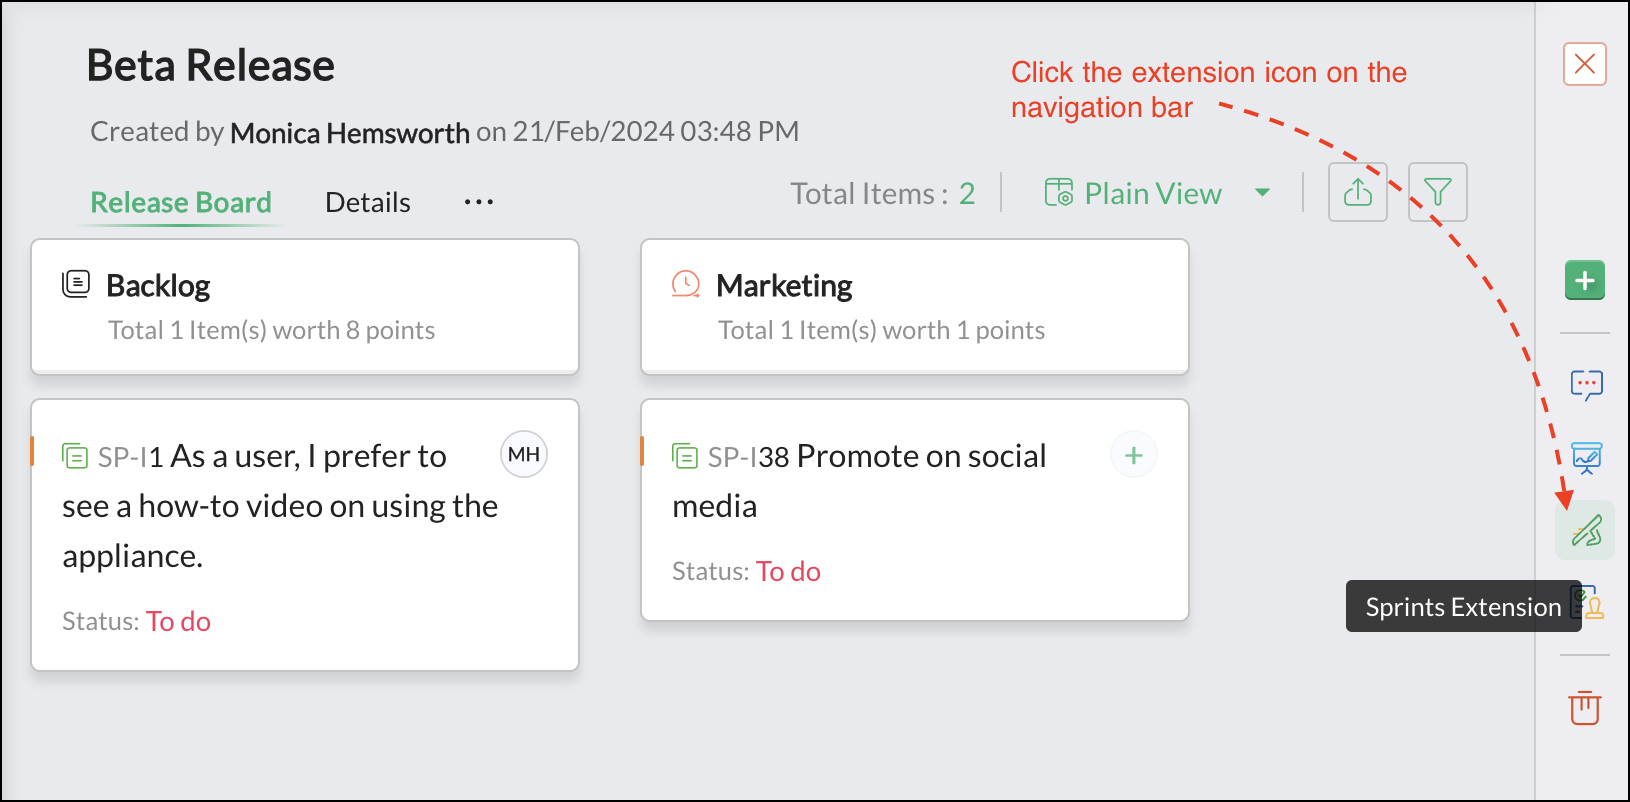Click the To do status on SP-I1

point(178,621)
